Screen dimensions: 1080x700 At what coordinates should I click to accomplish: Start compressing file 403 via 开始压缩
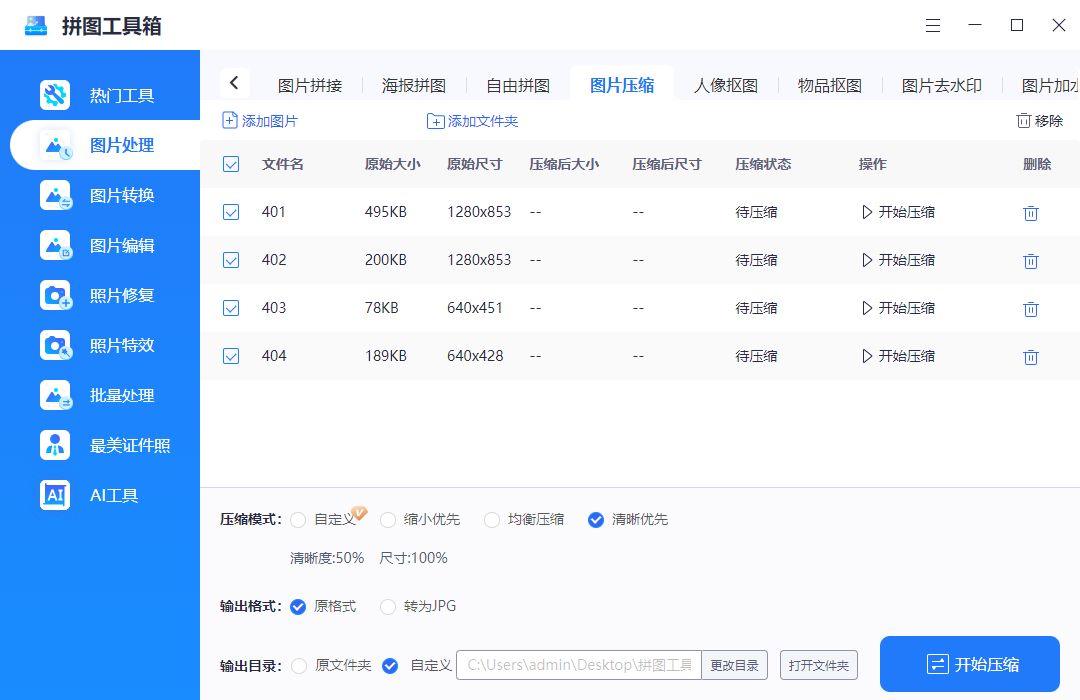pyautogui.click(x=898, y=308)
